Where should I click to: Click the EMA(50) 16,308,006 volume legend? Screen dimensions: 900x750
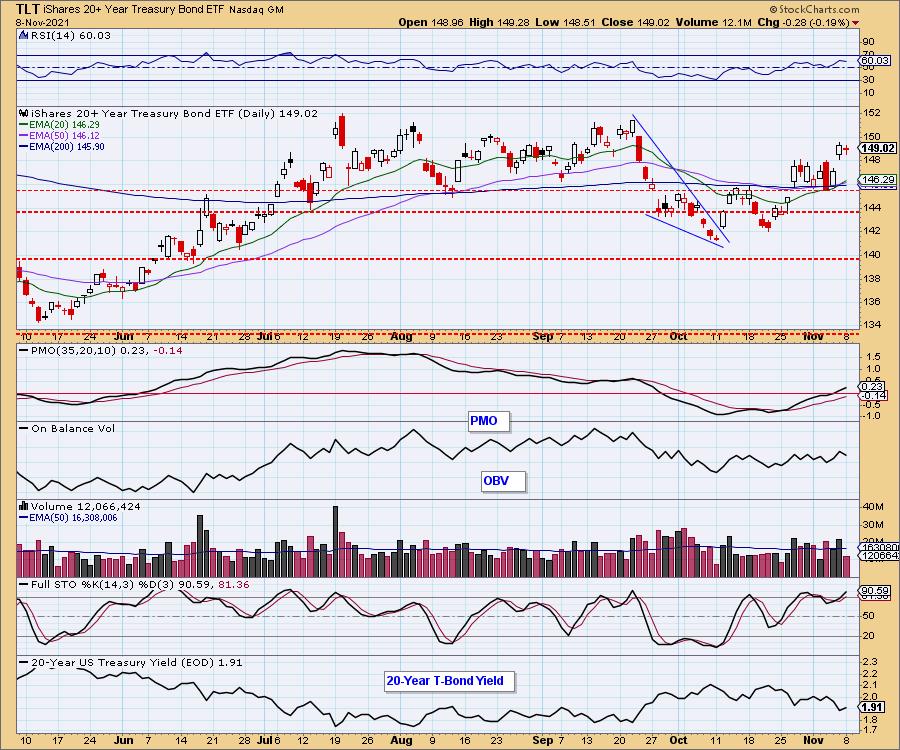coord(68,518)
